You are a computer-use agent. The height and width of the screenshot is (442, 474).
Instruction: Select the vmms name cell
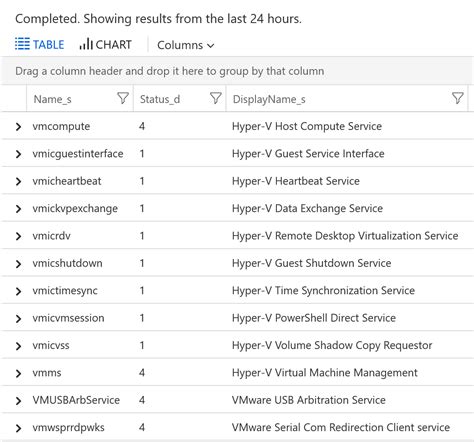pyautogui.click(x=47, y=373)
